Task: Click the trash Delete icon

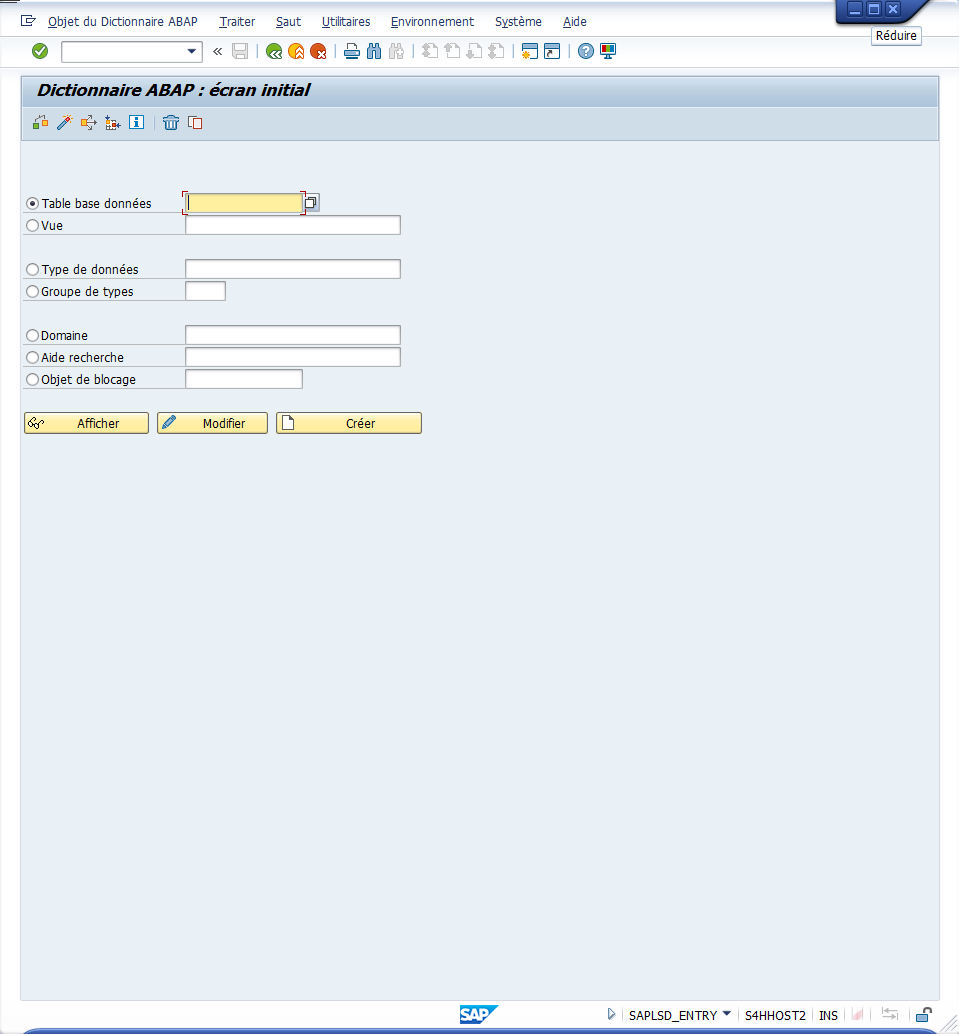Action: [171, 122]
